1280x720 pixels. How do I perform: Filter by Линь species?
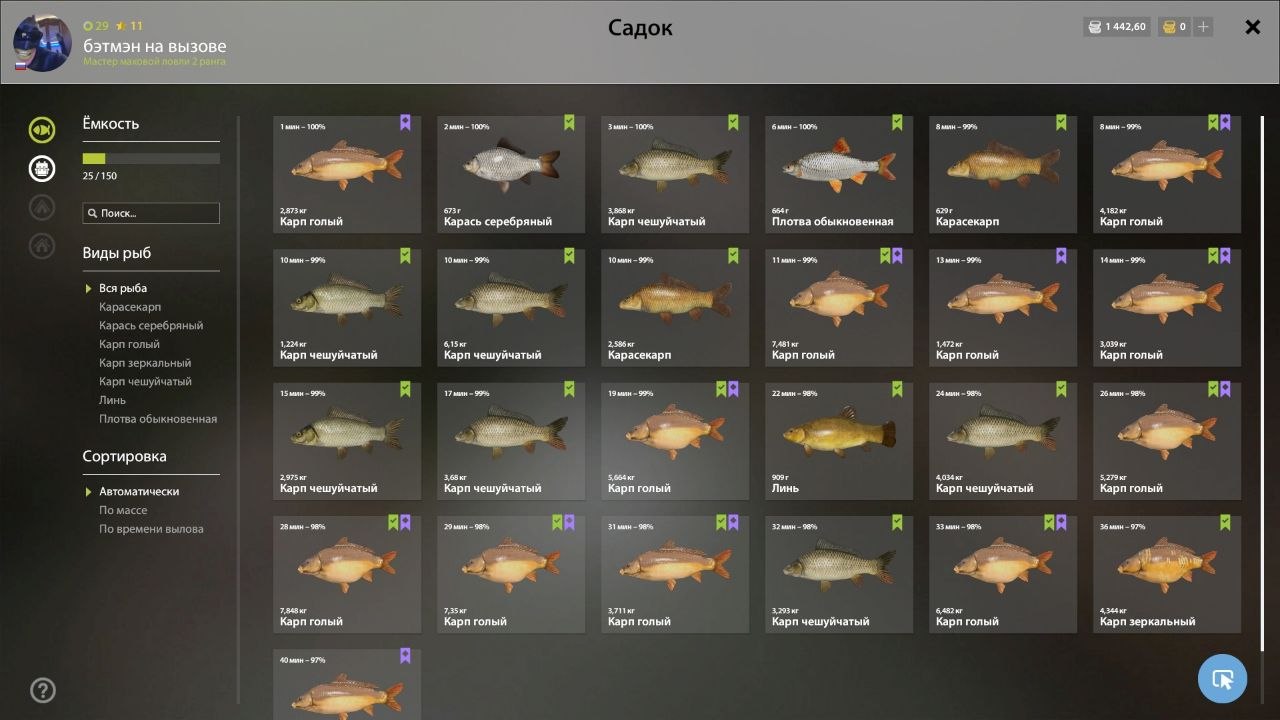pyautogui.click(x=112, y=400)
